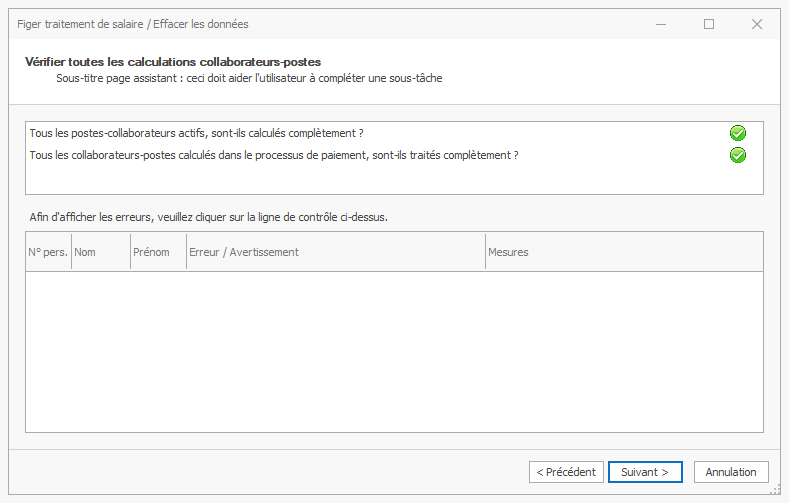Sort by the N° pers. column header

[x=48, y=252]
